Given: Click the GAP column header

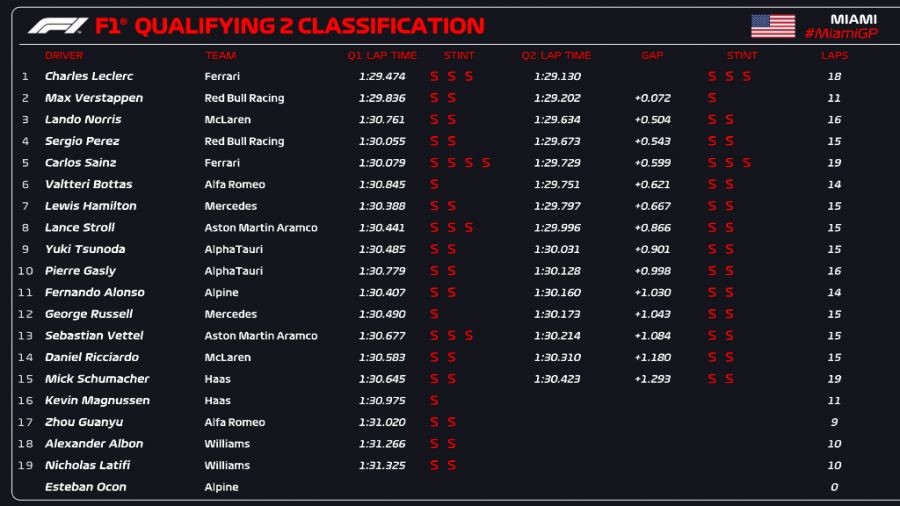Looking at the screenshot, I should click(x=652, y=56).
